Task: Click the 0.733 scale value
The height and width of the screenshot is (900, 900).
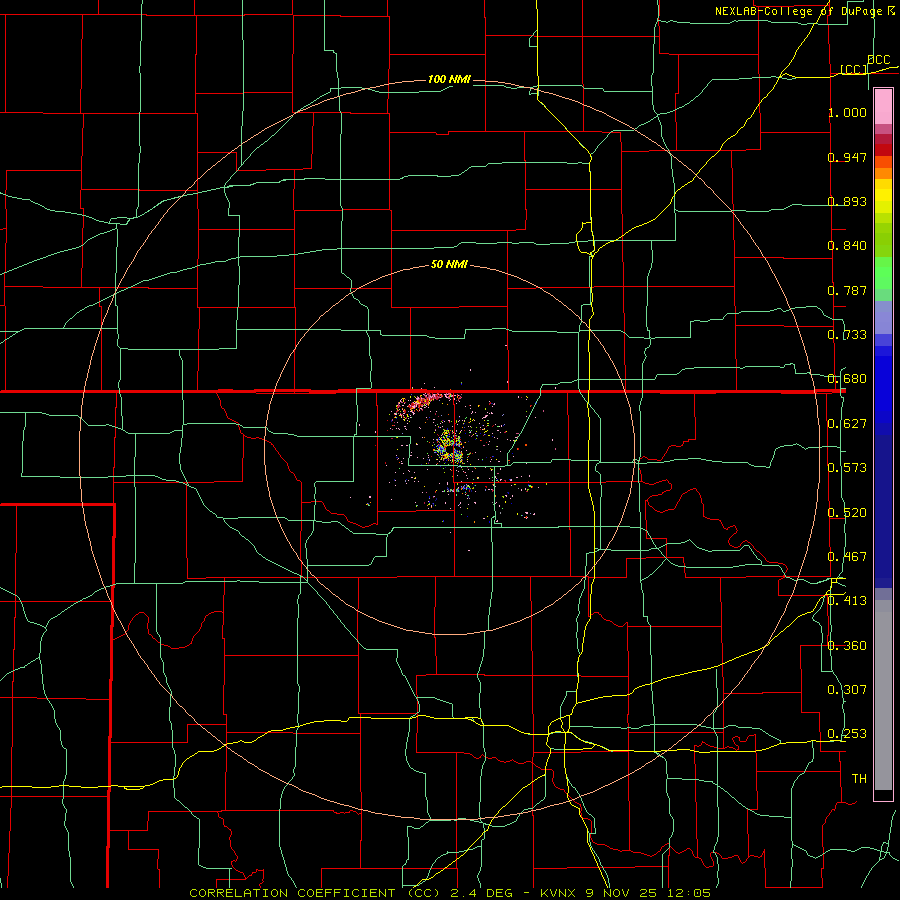Action: (x=847, y=335)
